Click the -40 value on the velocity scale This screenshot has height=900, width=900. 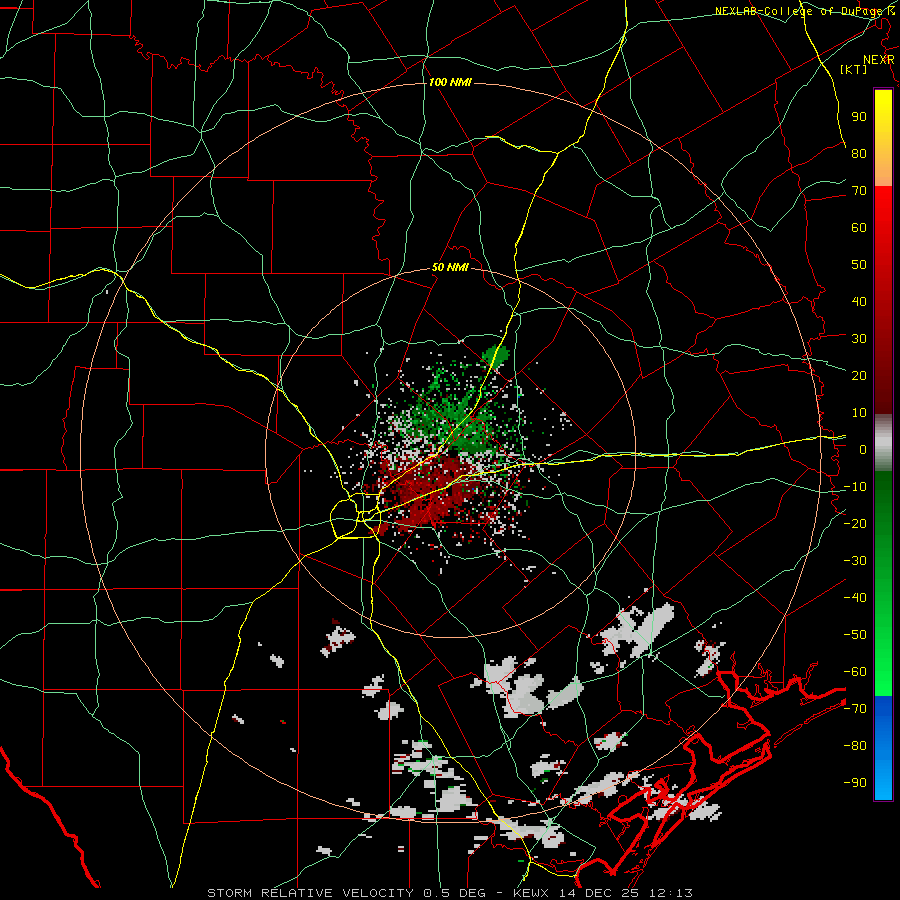coord(855,598)
